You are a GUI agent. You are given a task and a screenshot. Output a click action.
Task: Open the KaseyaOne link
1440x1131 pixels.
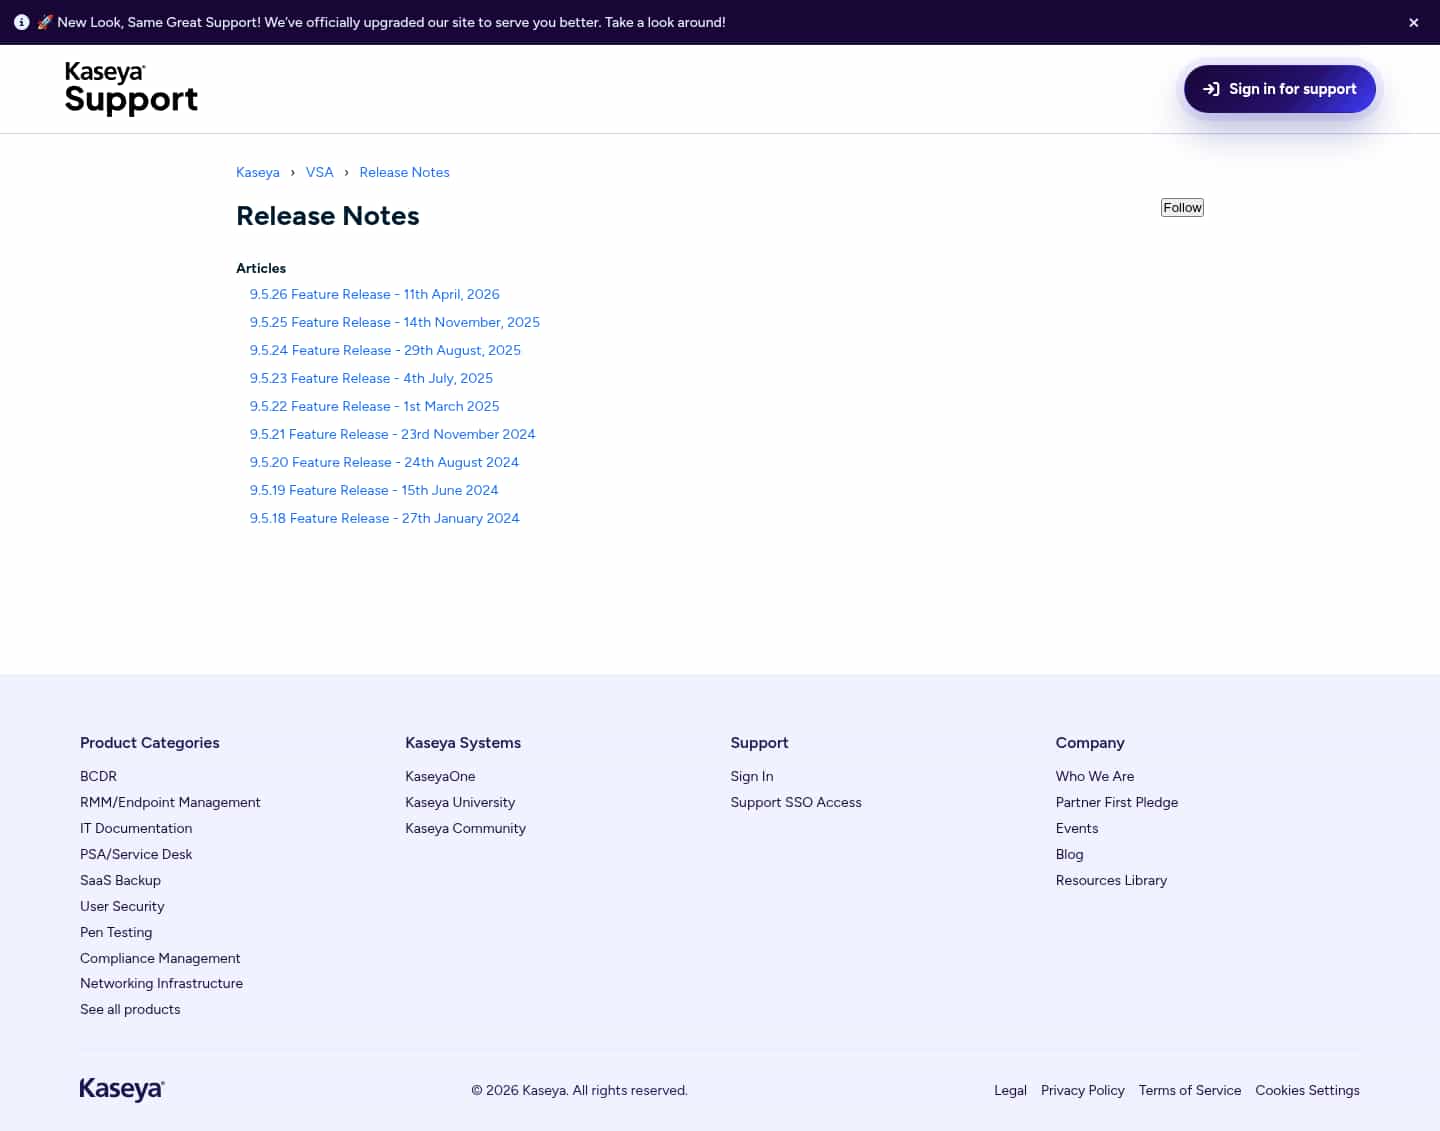tap(440, 776)
